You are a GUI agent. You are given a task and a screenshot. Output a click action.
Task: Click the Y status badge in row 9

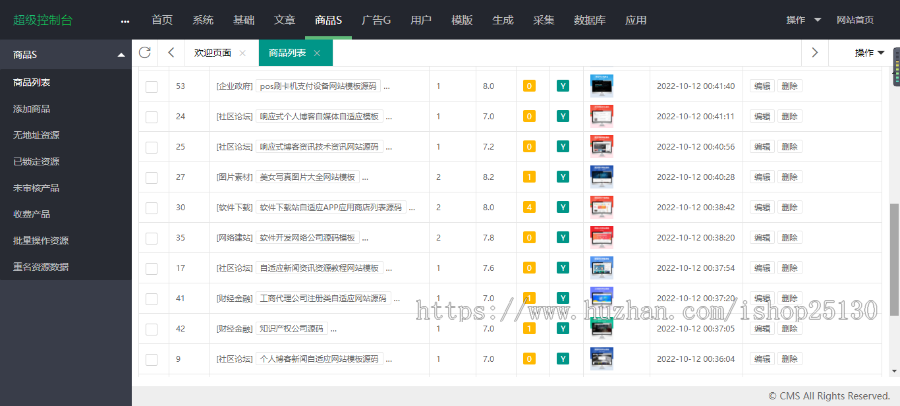click(x=563, y=359)
